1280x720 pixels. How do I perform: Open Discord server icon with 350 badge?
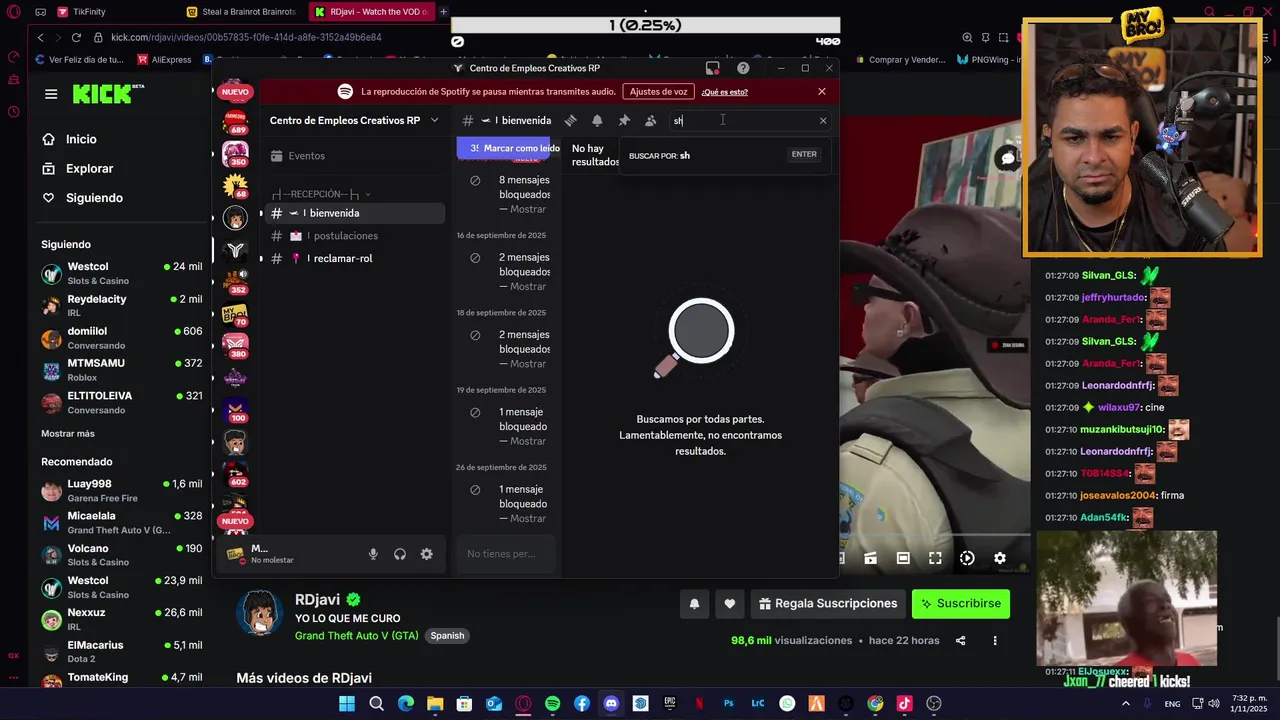pyautogui.click(x=235, y=154)
